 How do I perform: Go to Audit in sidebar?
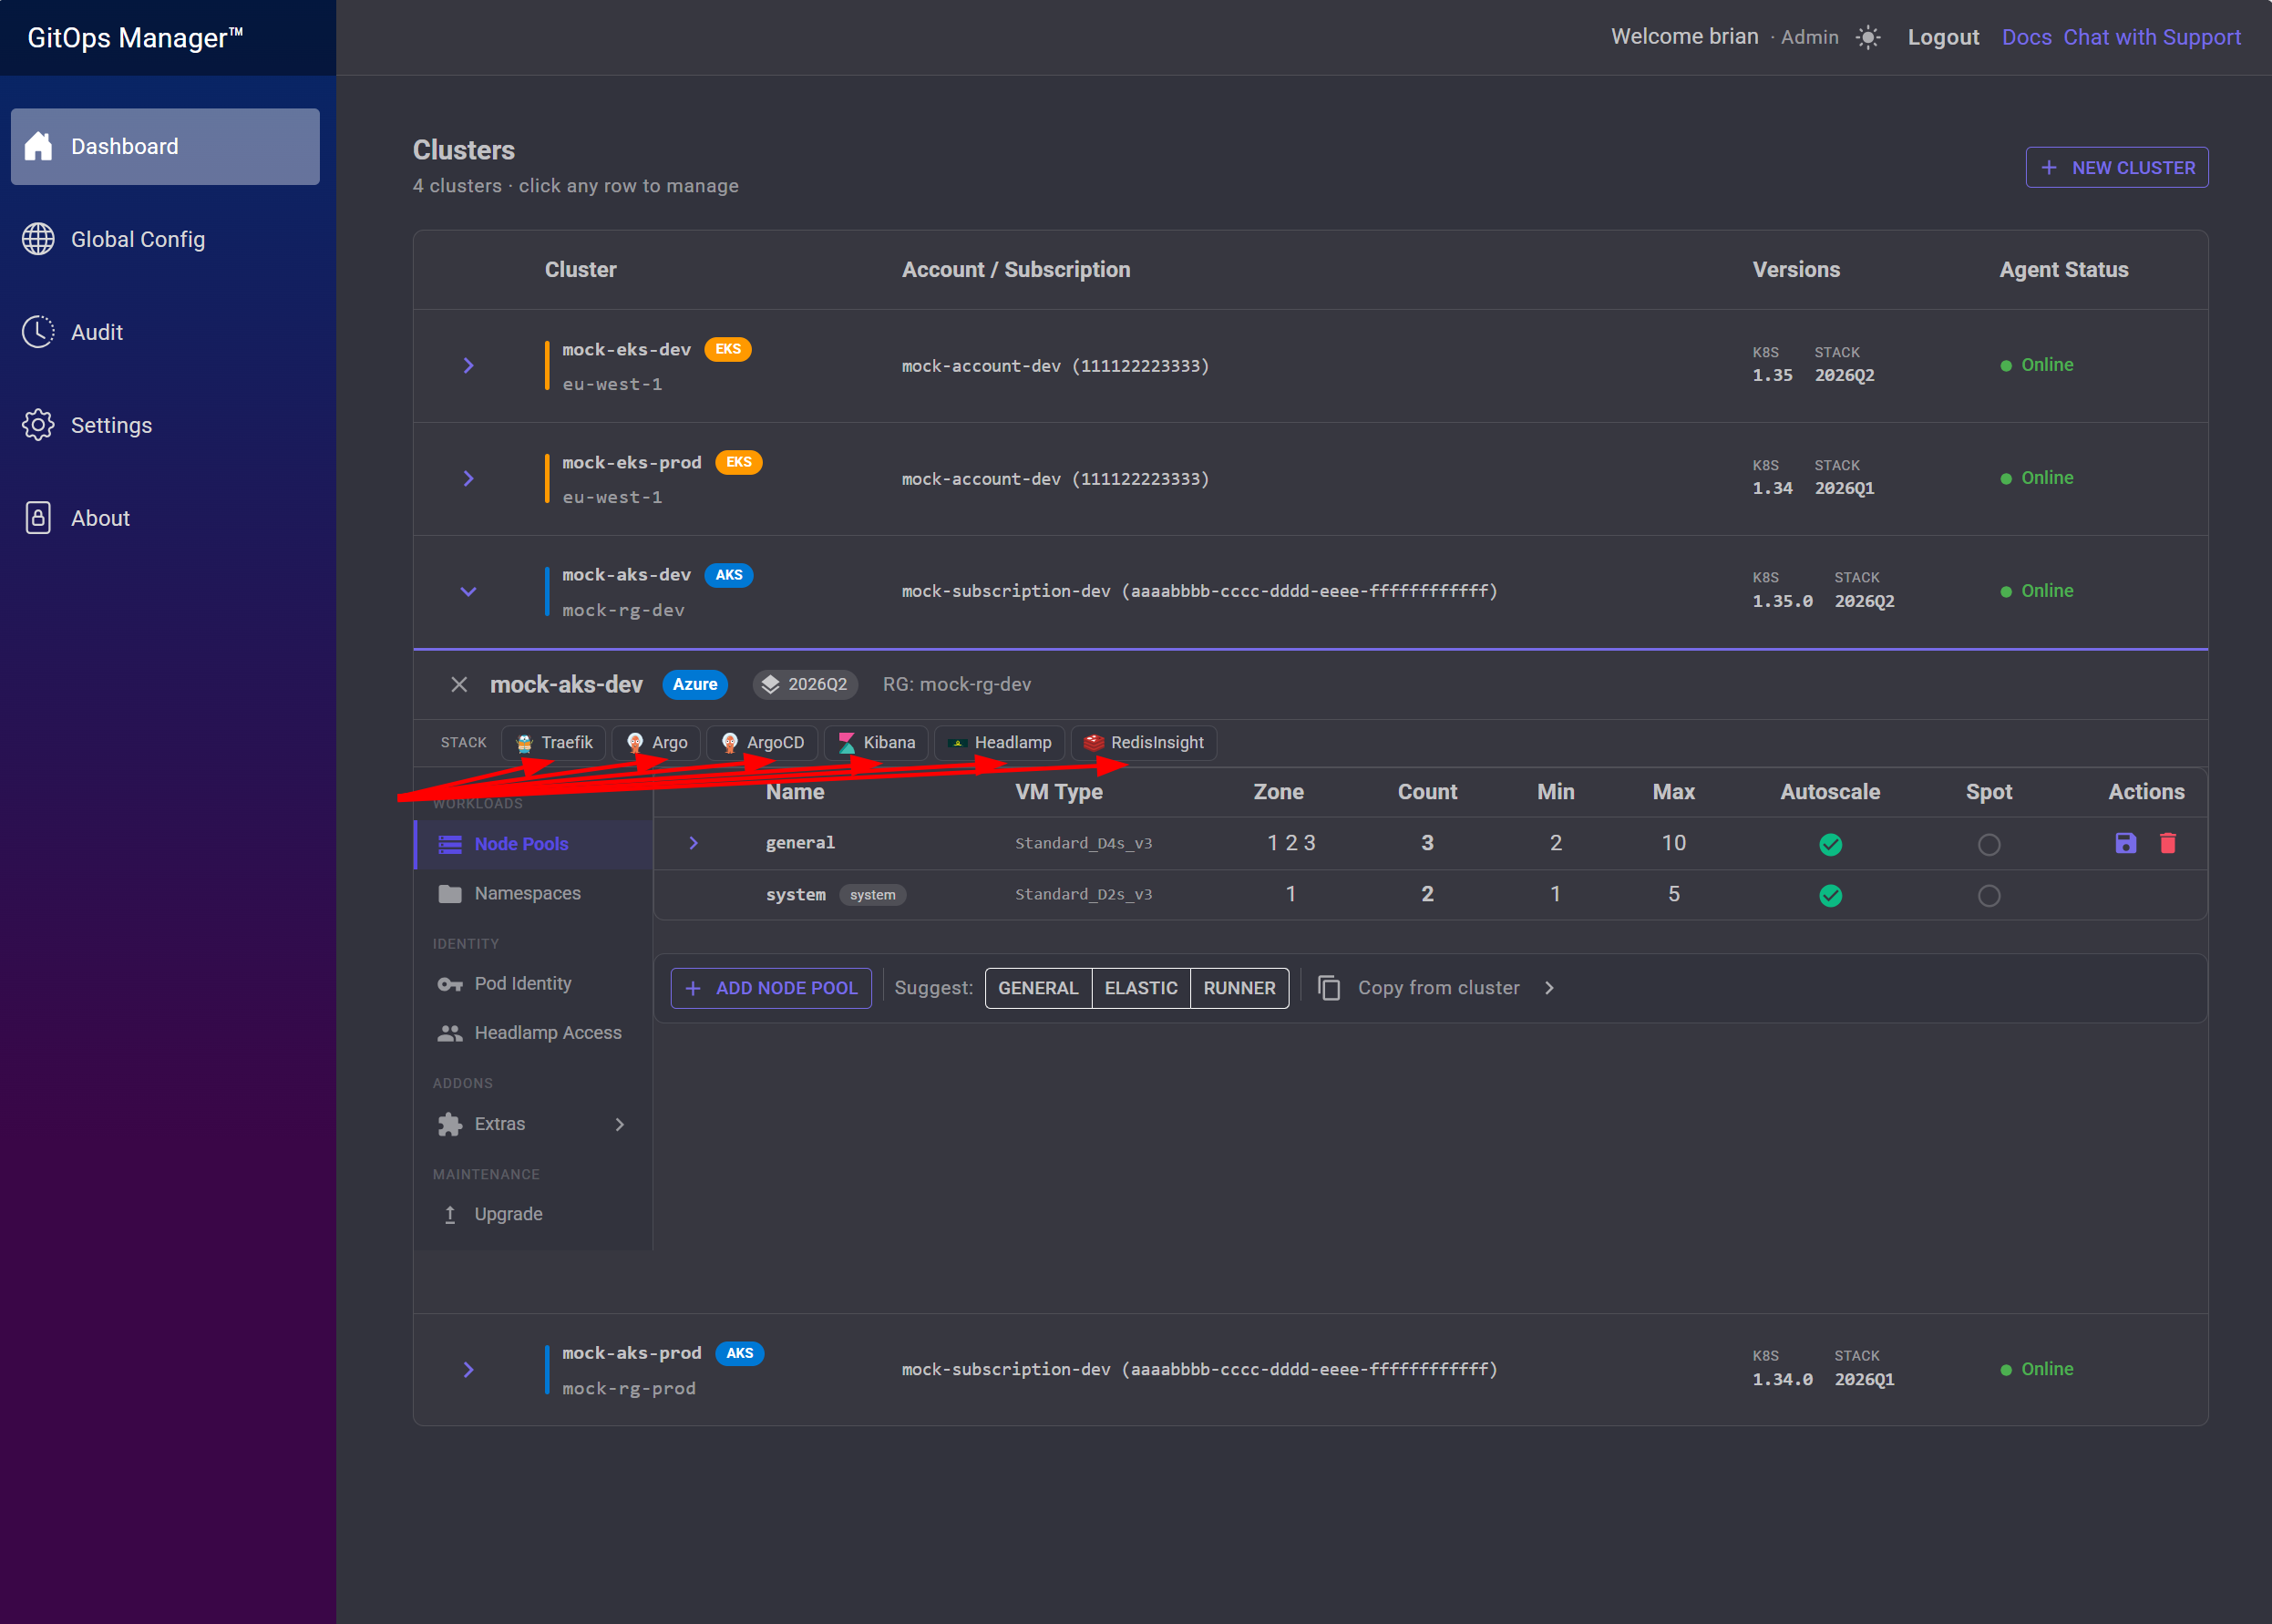[165, 332]
